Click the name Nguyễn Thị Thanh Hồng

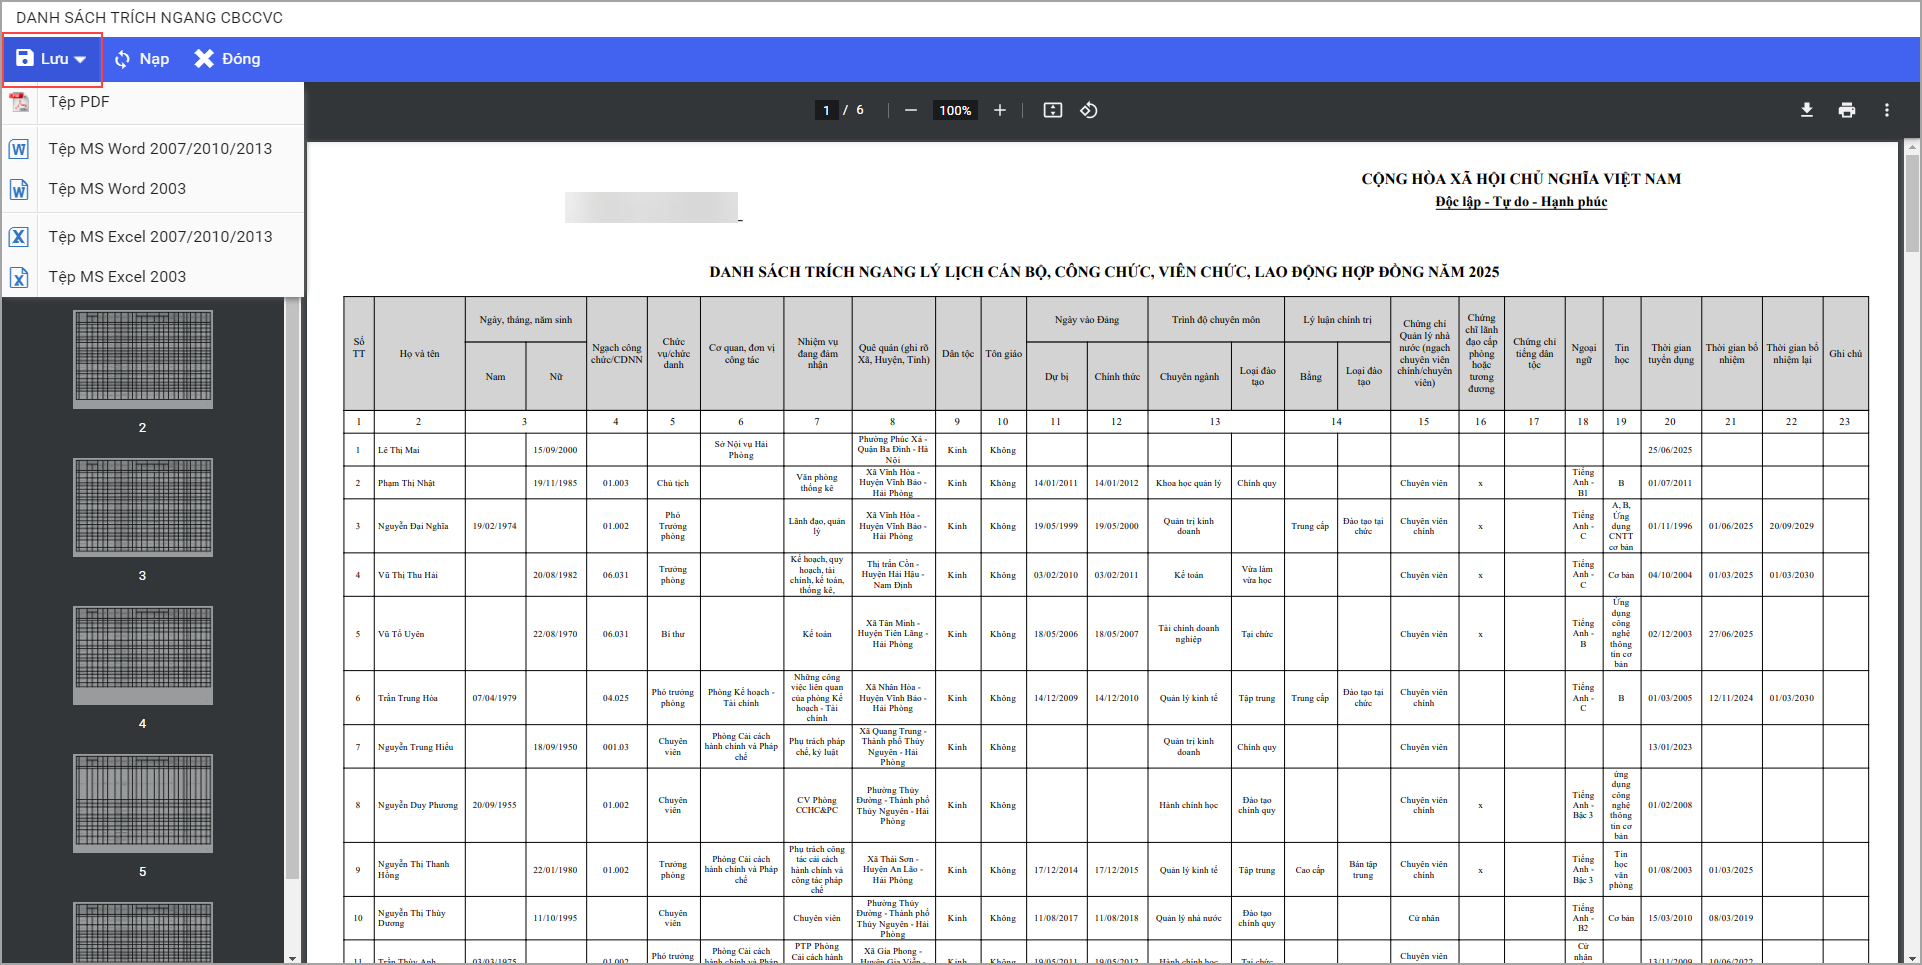(413, 870)
